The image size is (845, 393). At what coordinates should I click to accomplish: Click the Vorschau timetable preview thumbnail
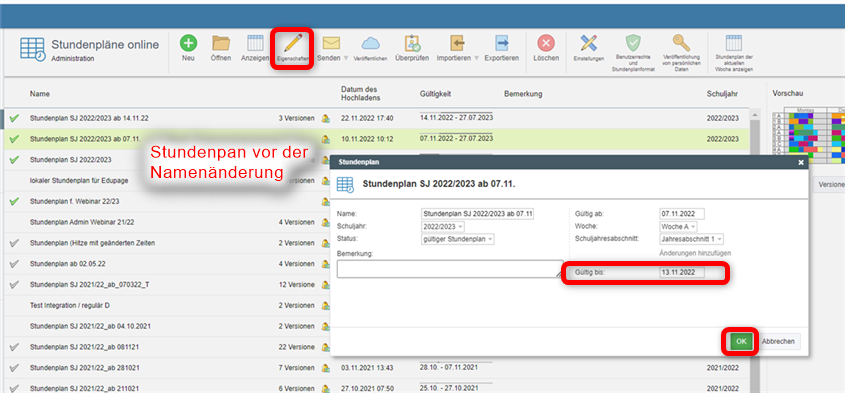pos(808,135)
